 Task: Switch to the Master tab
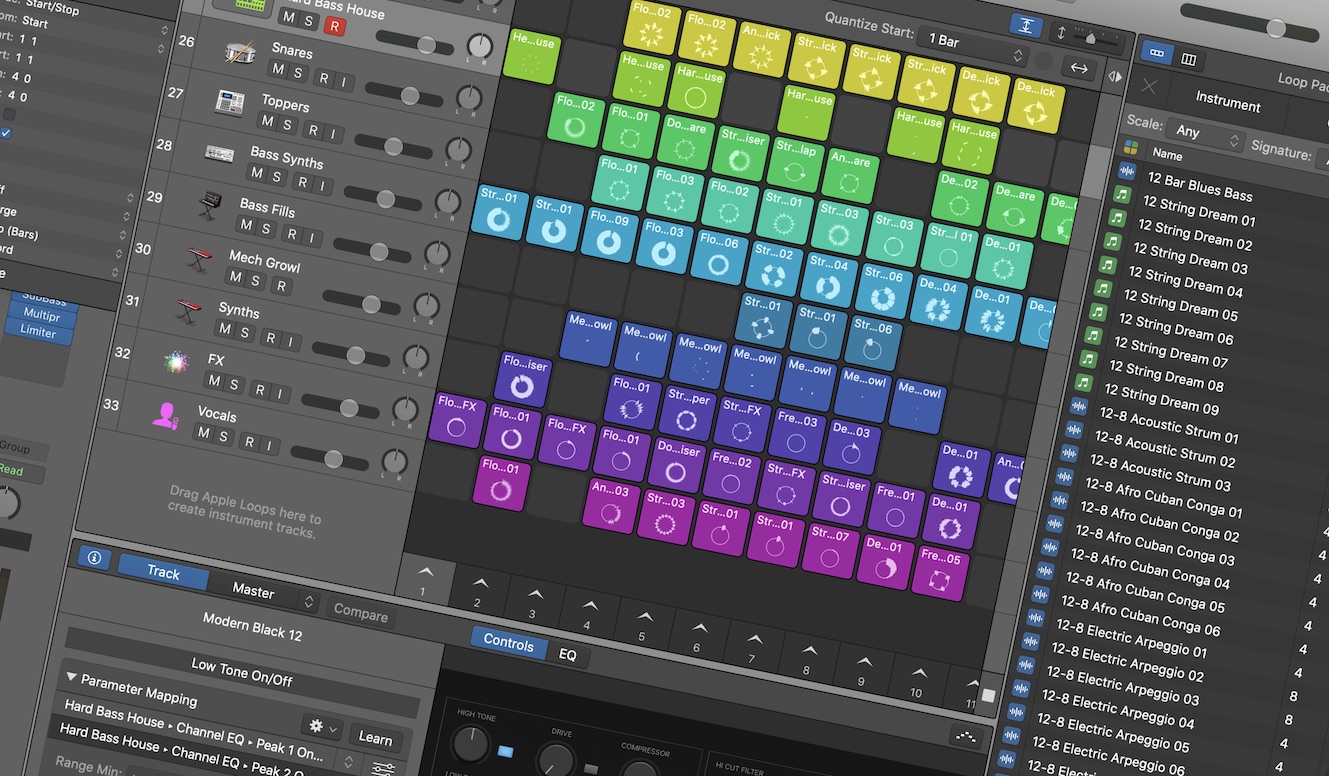(253, 591)
